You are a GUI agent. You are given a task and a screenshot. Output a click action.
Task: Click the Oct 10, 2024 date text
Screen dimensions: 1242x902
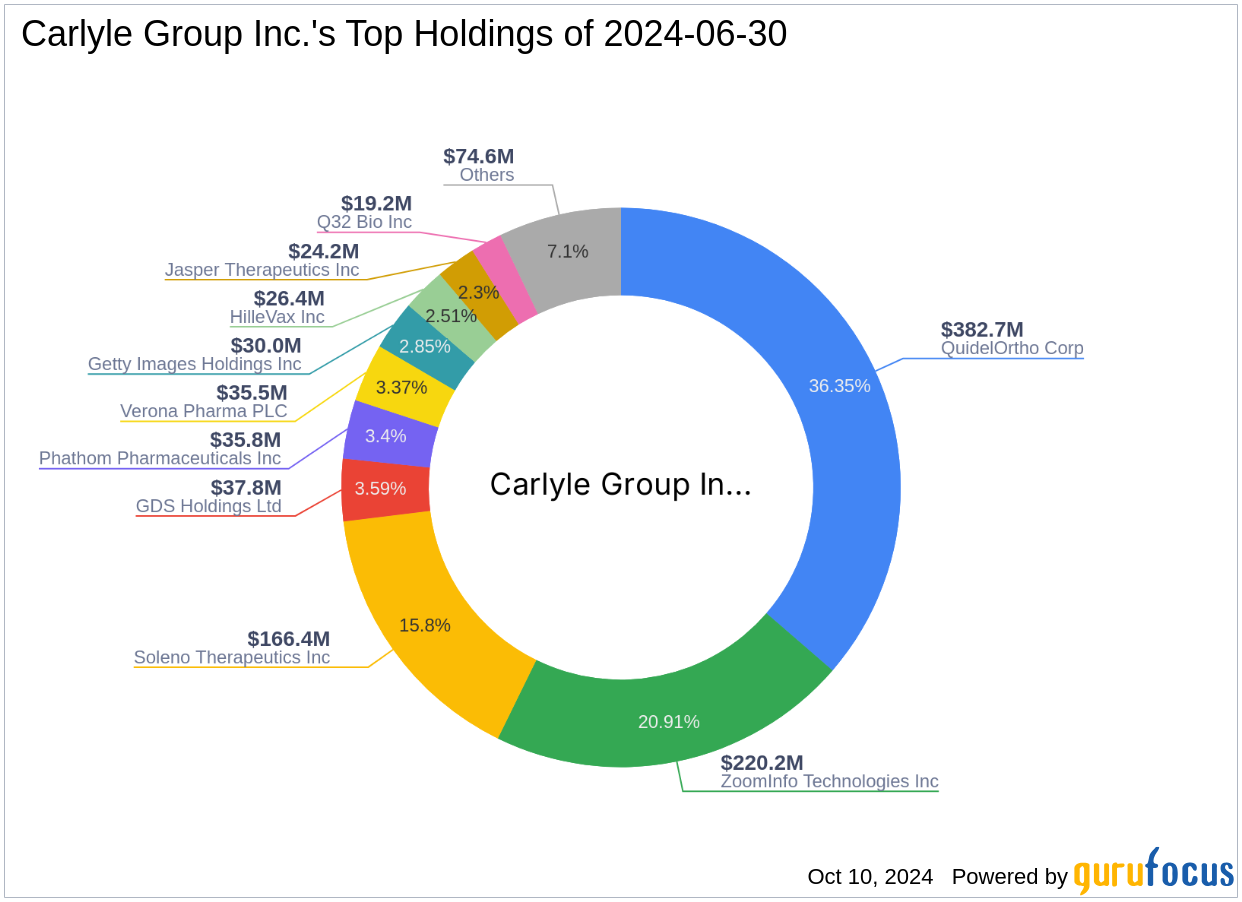pos(870,876)
